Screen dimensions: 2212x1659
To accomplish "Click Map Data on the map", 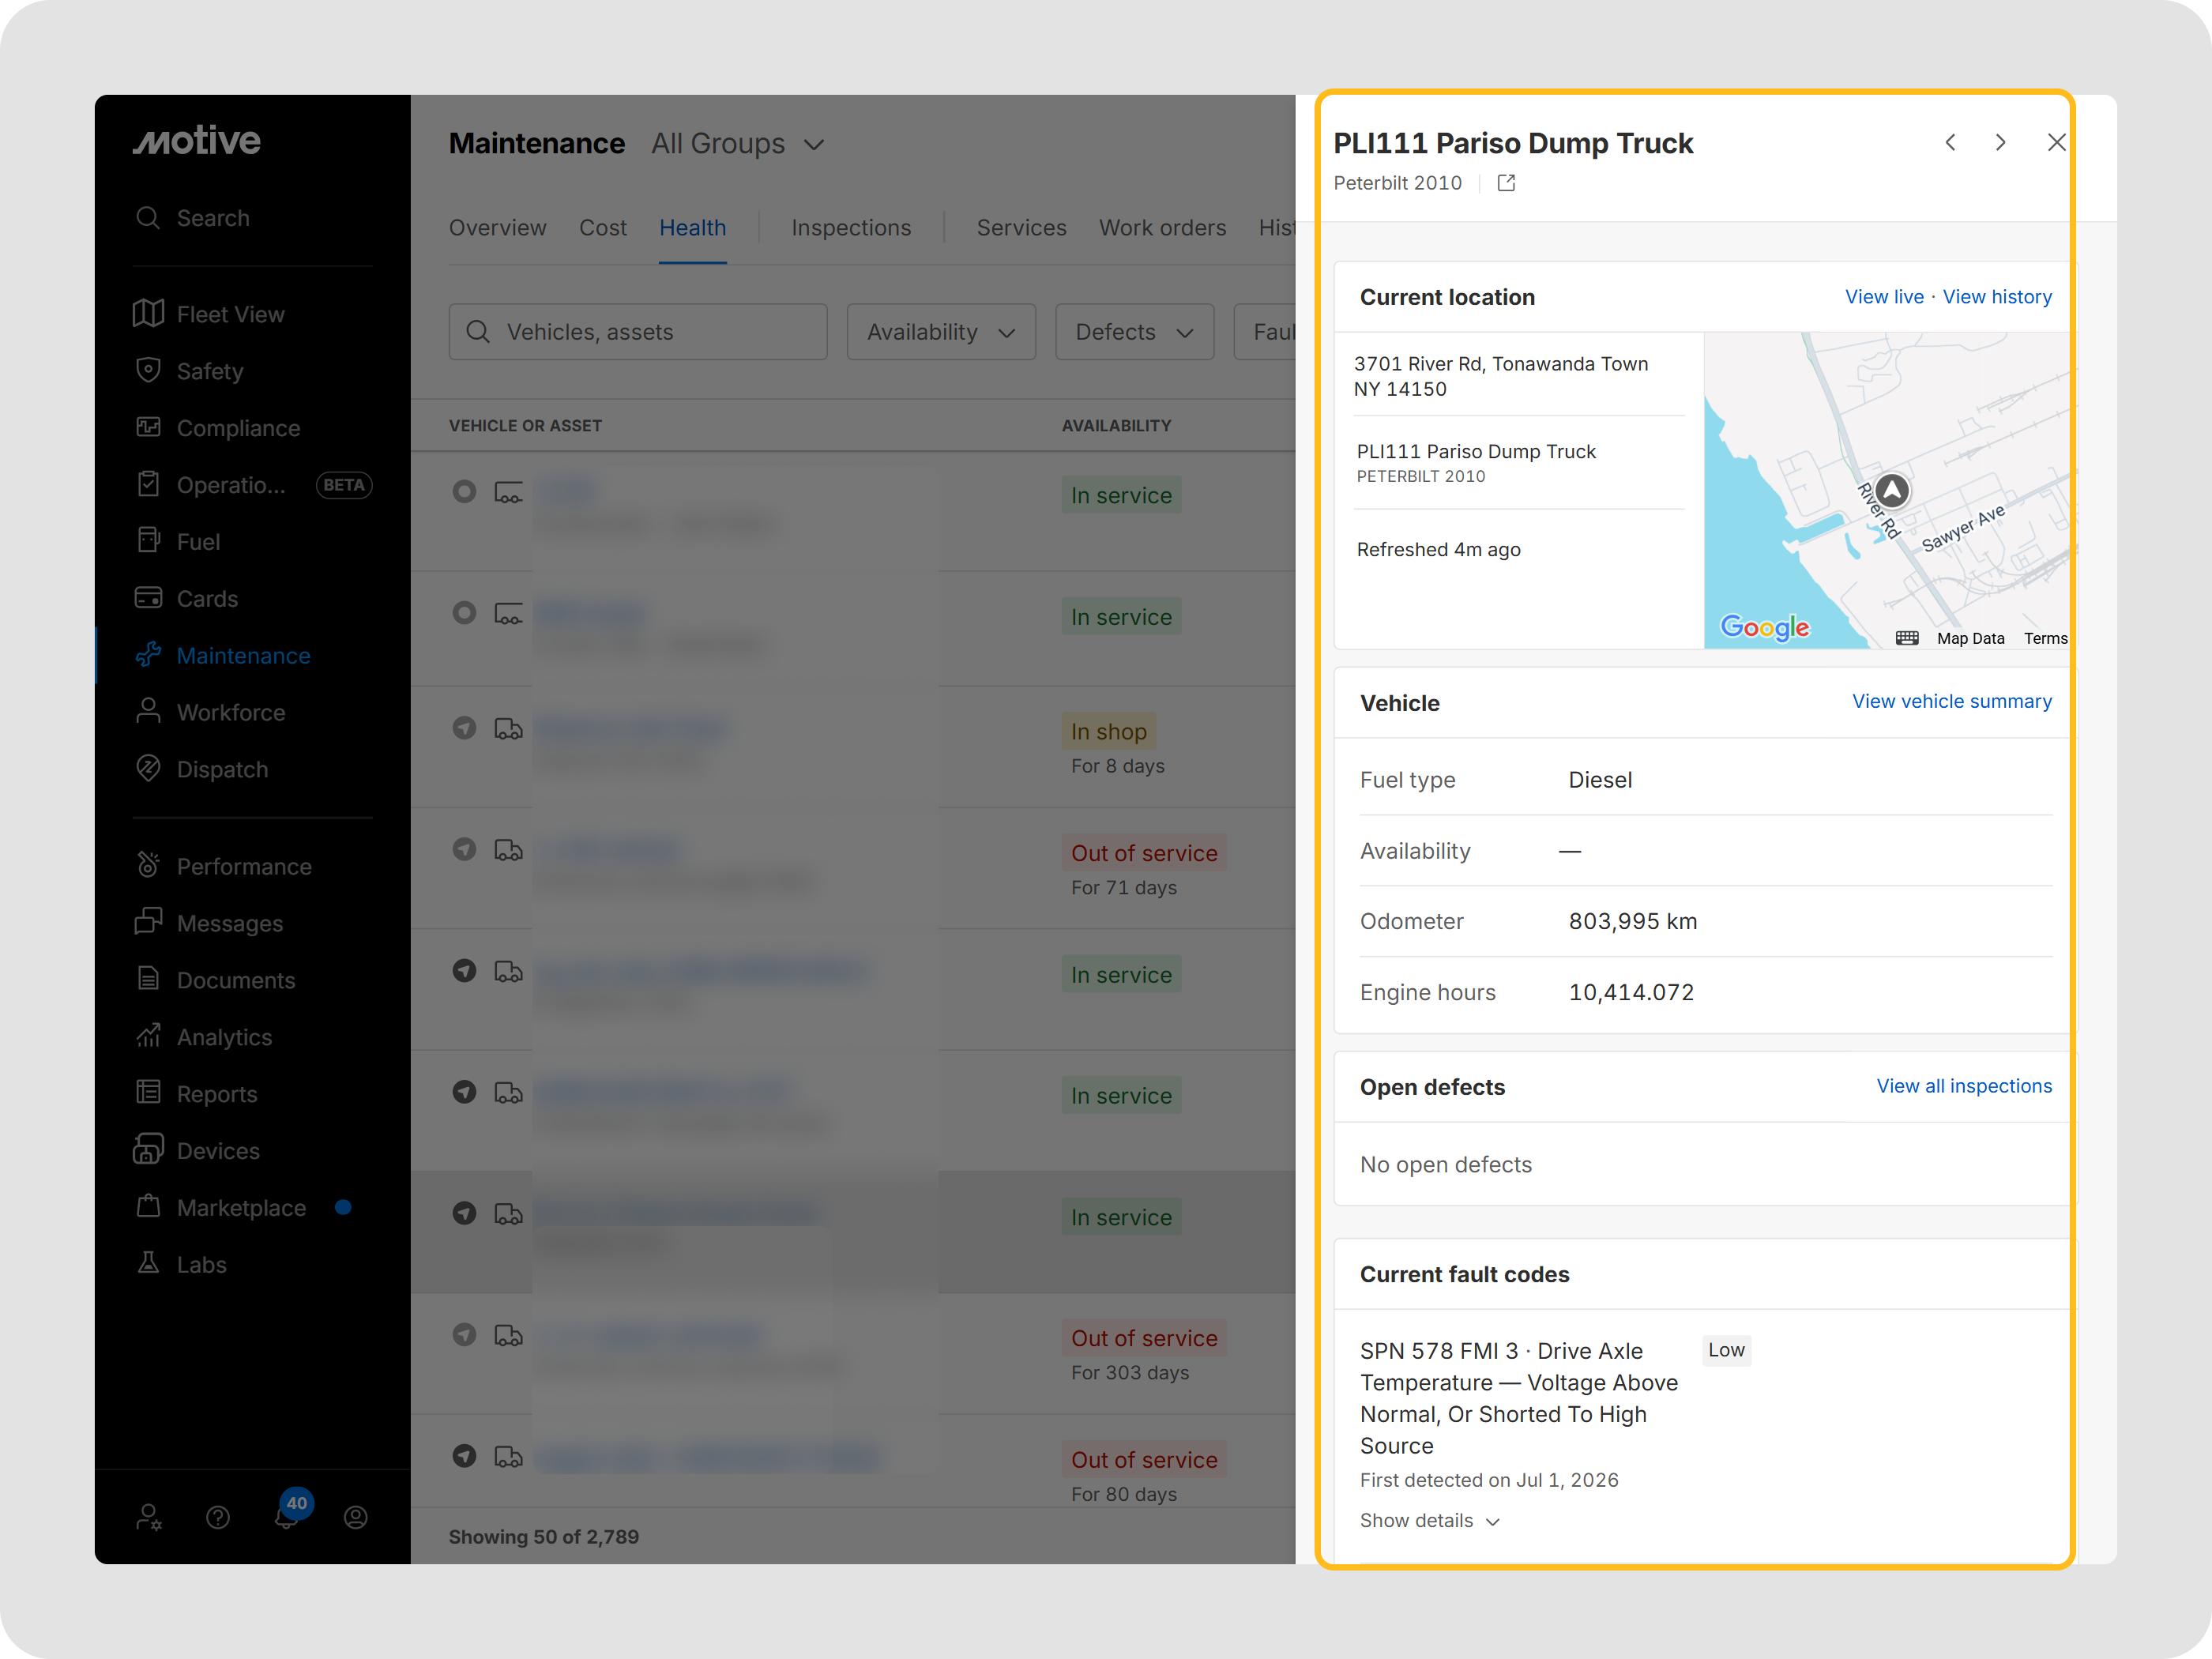I will tap(1971, 639).
